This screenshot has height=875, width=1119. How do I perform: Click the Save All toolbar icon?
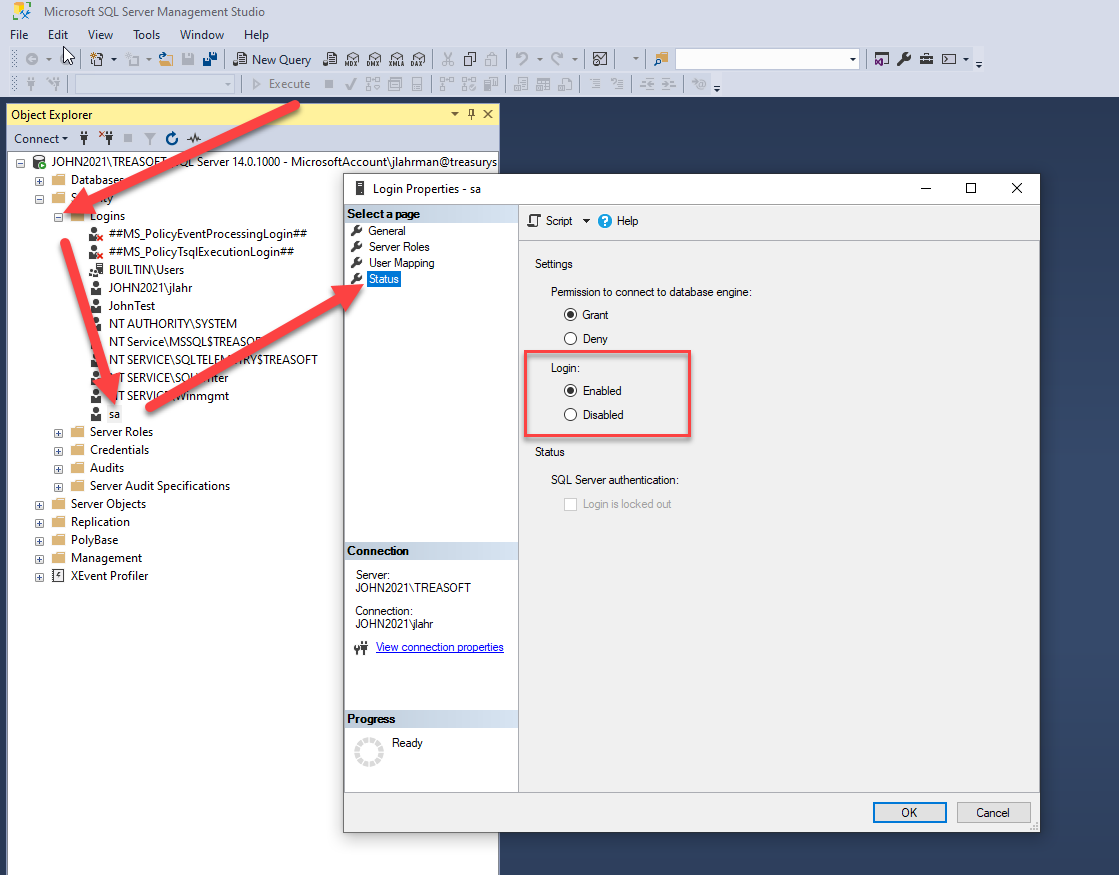coord(210,59)
